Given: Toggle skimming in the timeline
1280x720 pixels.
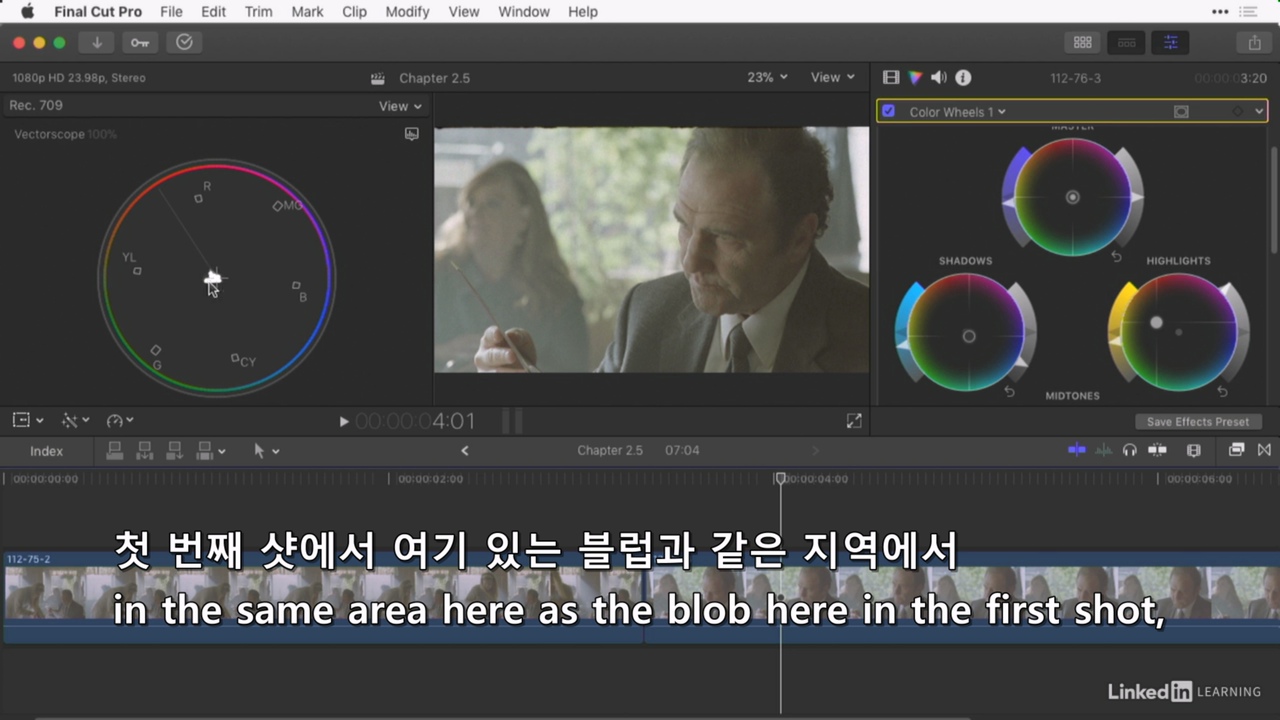Looking at the screenshot, I should pos(1077,450).
